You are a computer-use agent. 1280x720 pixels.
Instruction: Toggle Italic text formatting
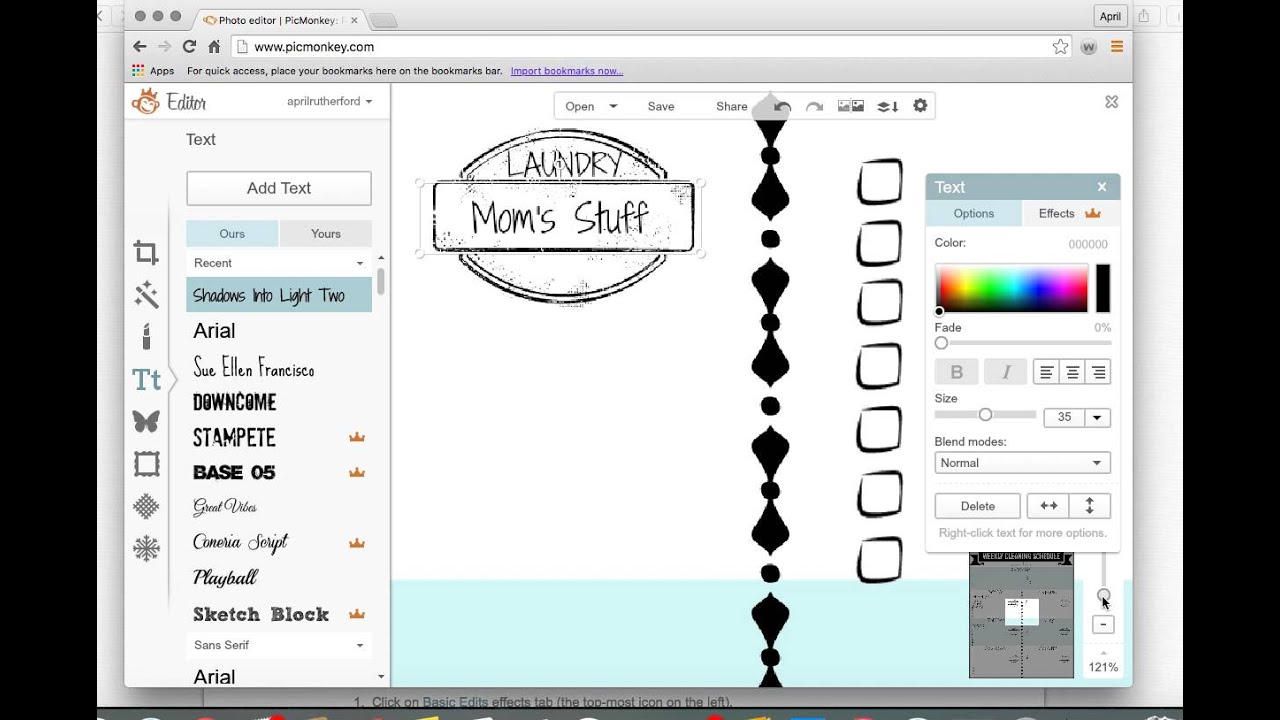(x=1006, y=372)
